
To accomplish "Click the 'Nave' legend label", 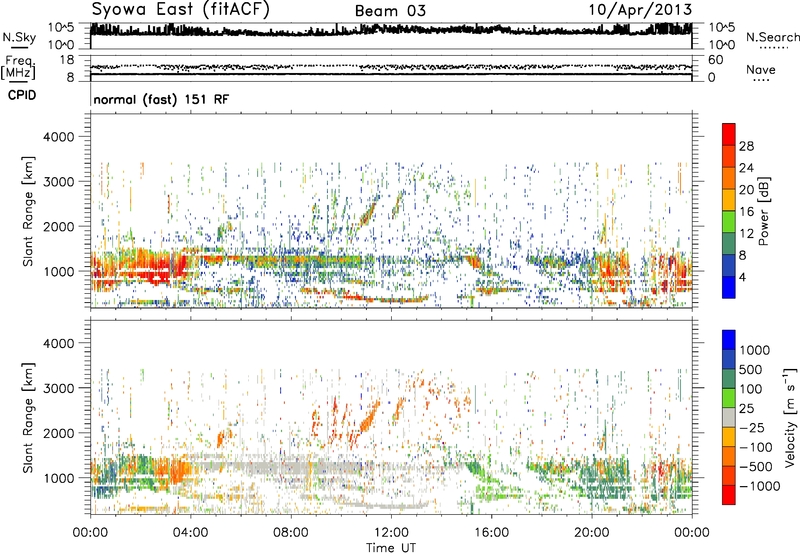I will click(x=760, y=70).
